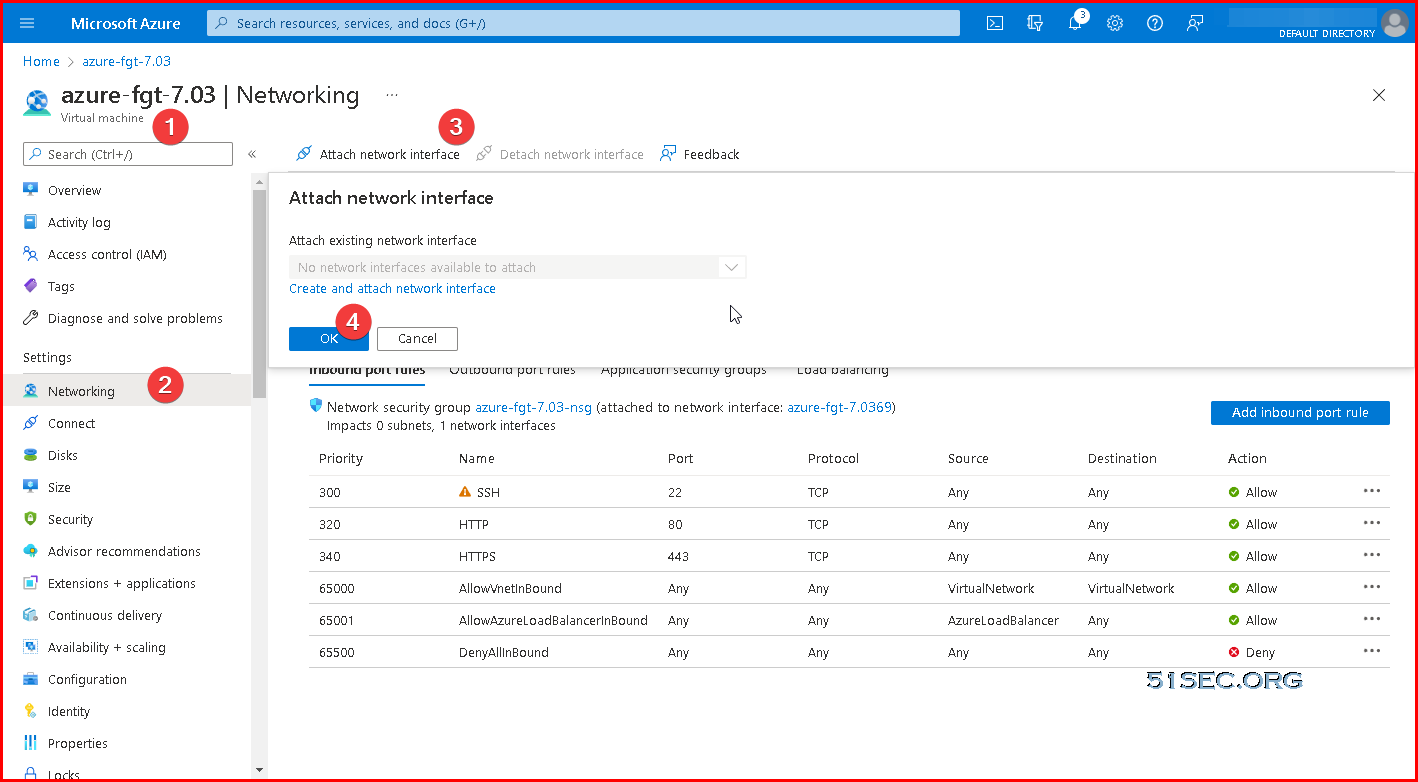Open the notifications bell
Viewport: 1418px width, 782px height.
coord(1075,23)
